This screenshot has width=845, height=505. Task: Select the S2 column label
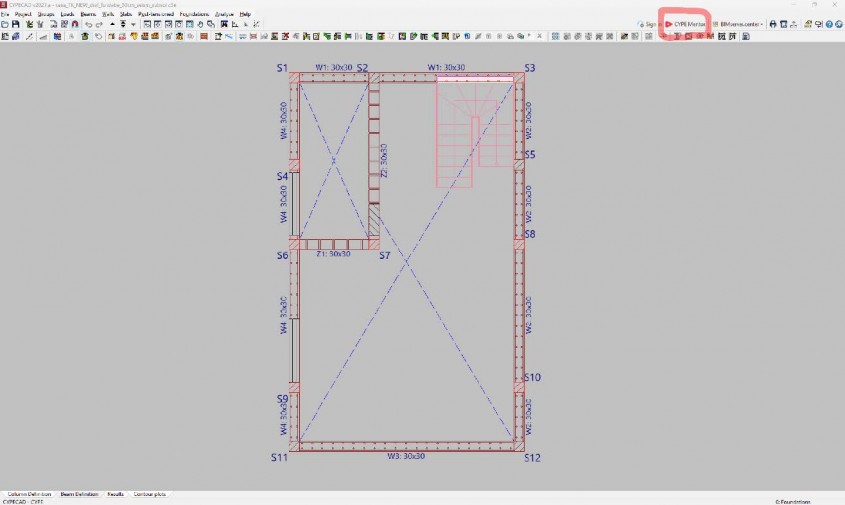click(x=362, y=68)
